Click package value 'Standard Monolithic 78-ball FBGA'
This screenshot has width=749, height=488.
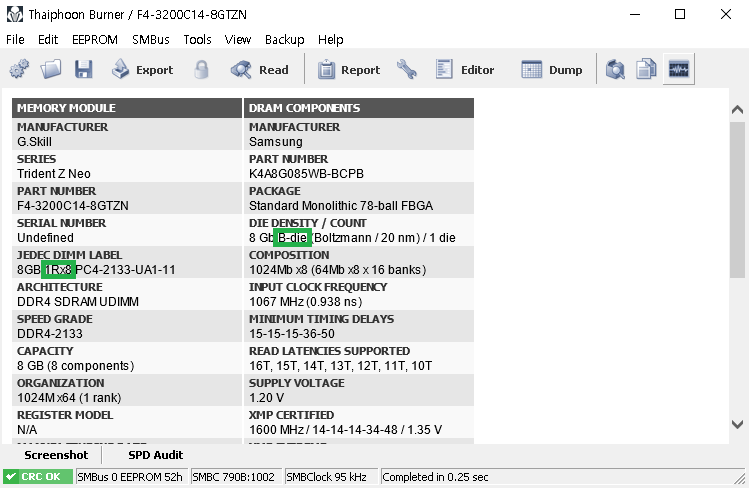tap(341, 206)
